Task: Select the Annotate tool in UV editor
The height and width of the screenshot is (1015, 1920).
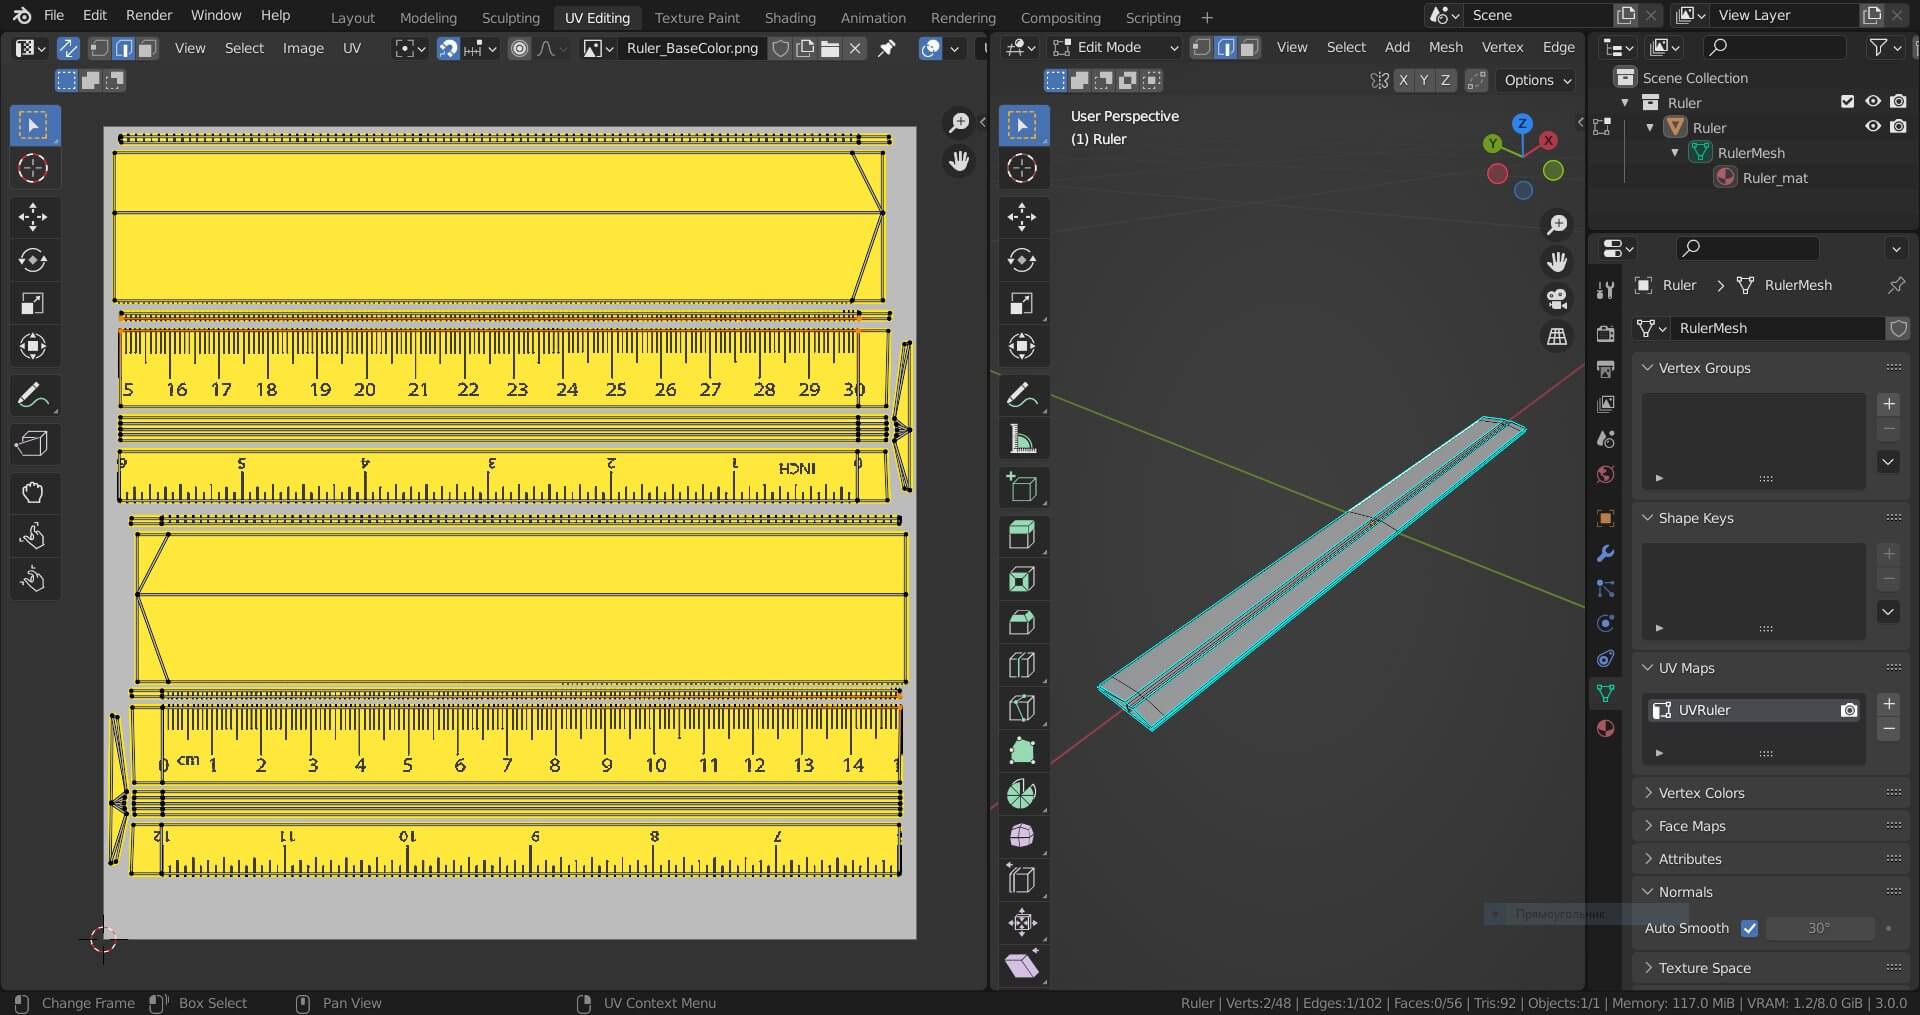Action: pyautogui.click(x=33, y=396)
